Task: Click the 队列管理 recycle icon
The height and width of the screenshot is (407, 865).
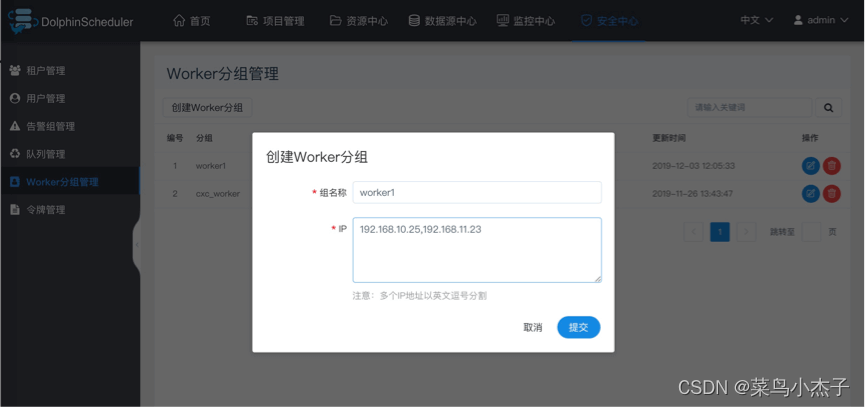Action: pyautogui.click(x=15, y=154)
